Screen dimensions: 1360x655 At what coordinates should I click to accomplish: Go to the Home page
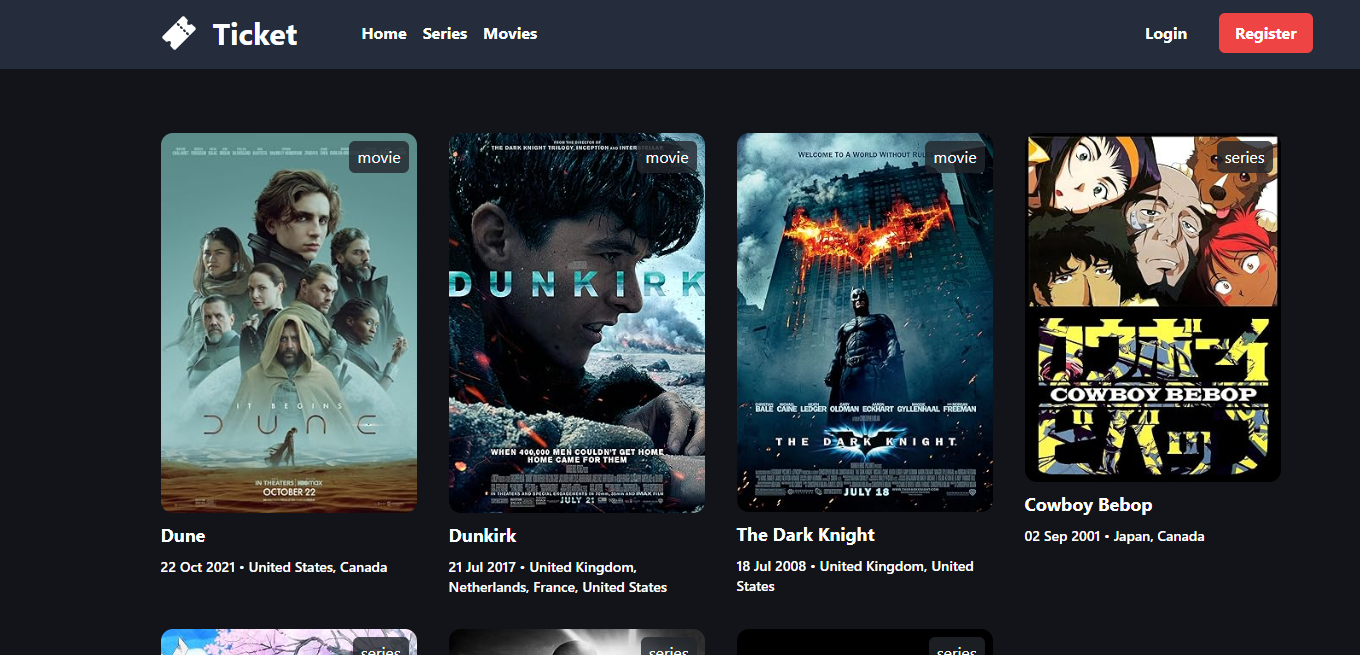384,34
